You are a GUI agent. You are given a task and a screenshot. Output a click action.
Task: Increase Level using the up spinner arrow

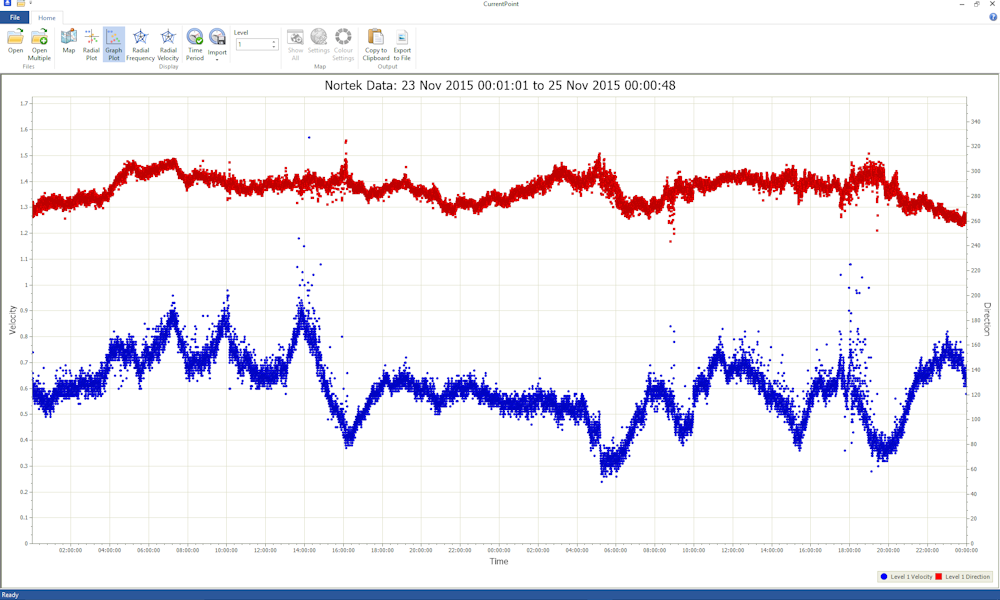point(274,42)
